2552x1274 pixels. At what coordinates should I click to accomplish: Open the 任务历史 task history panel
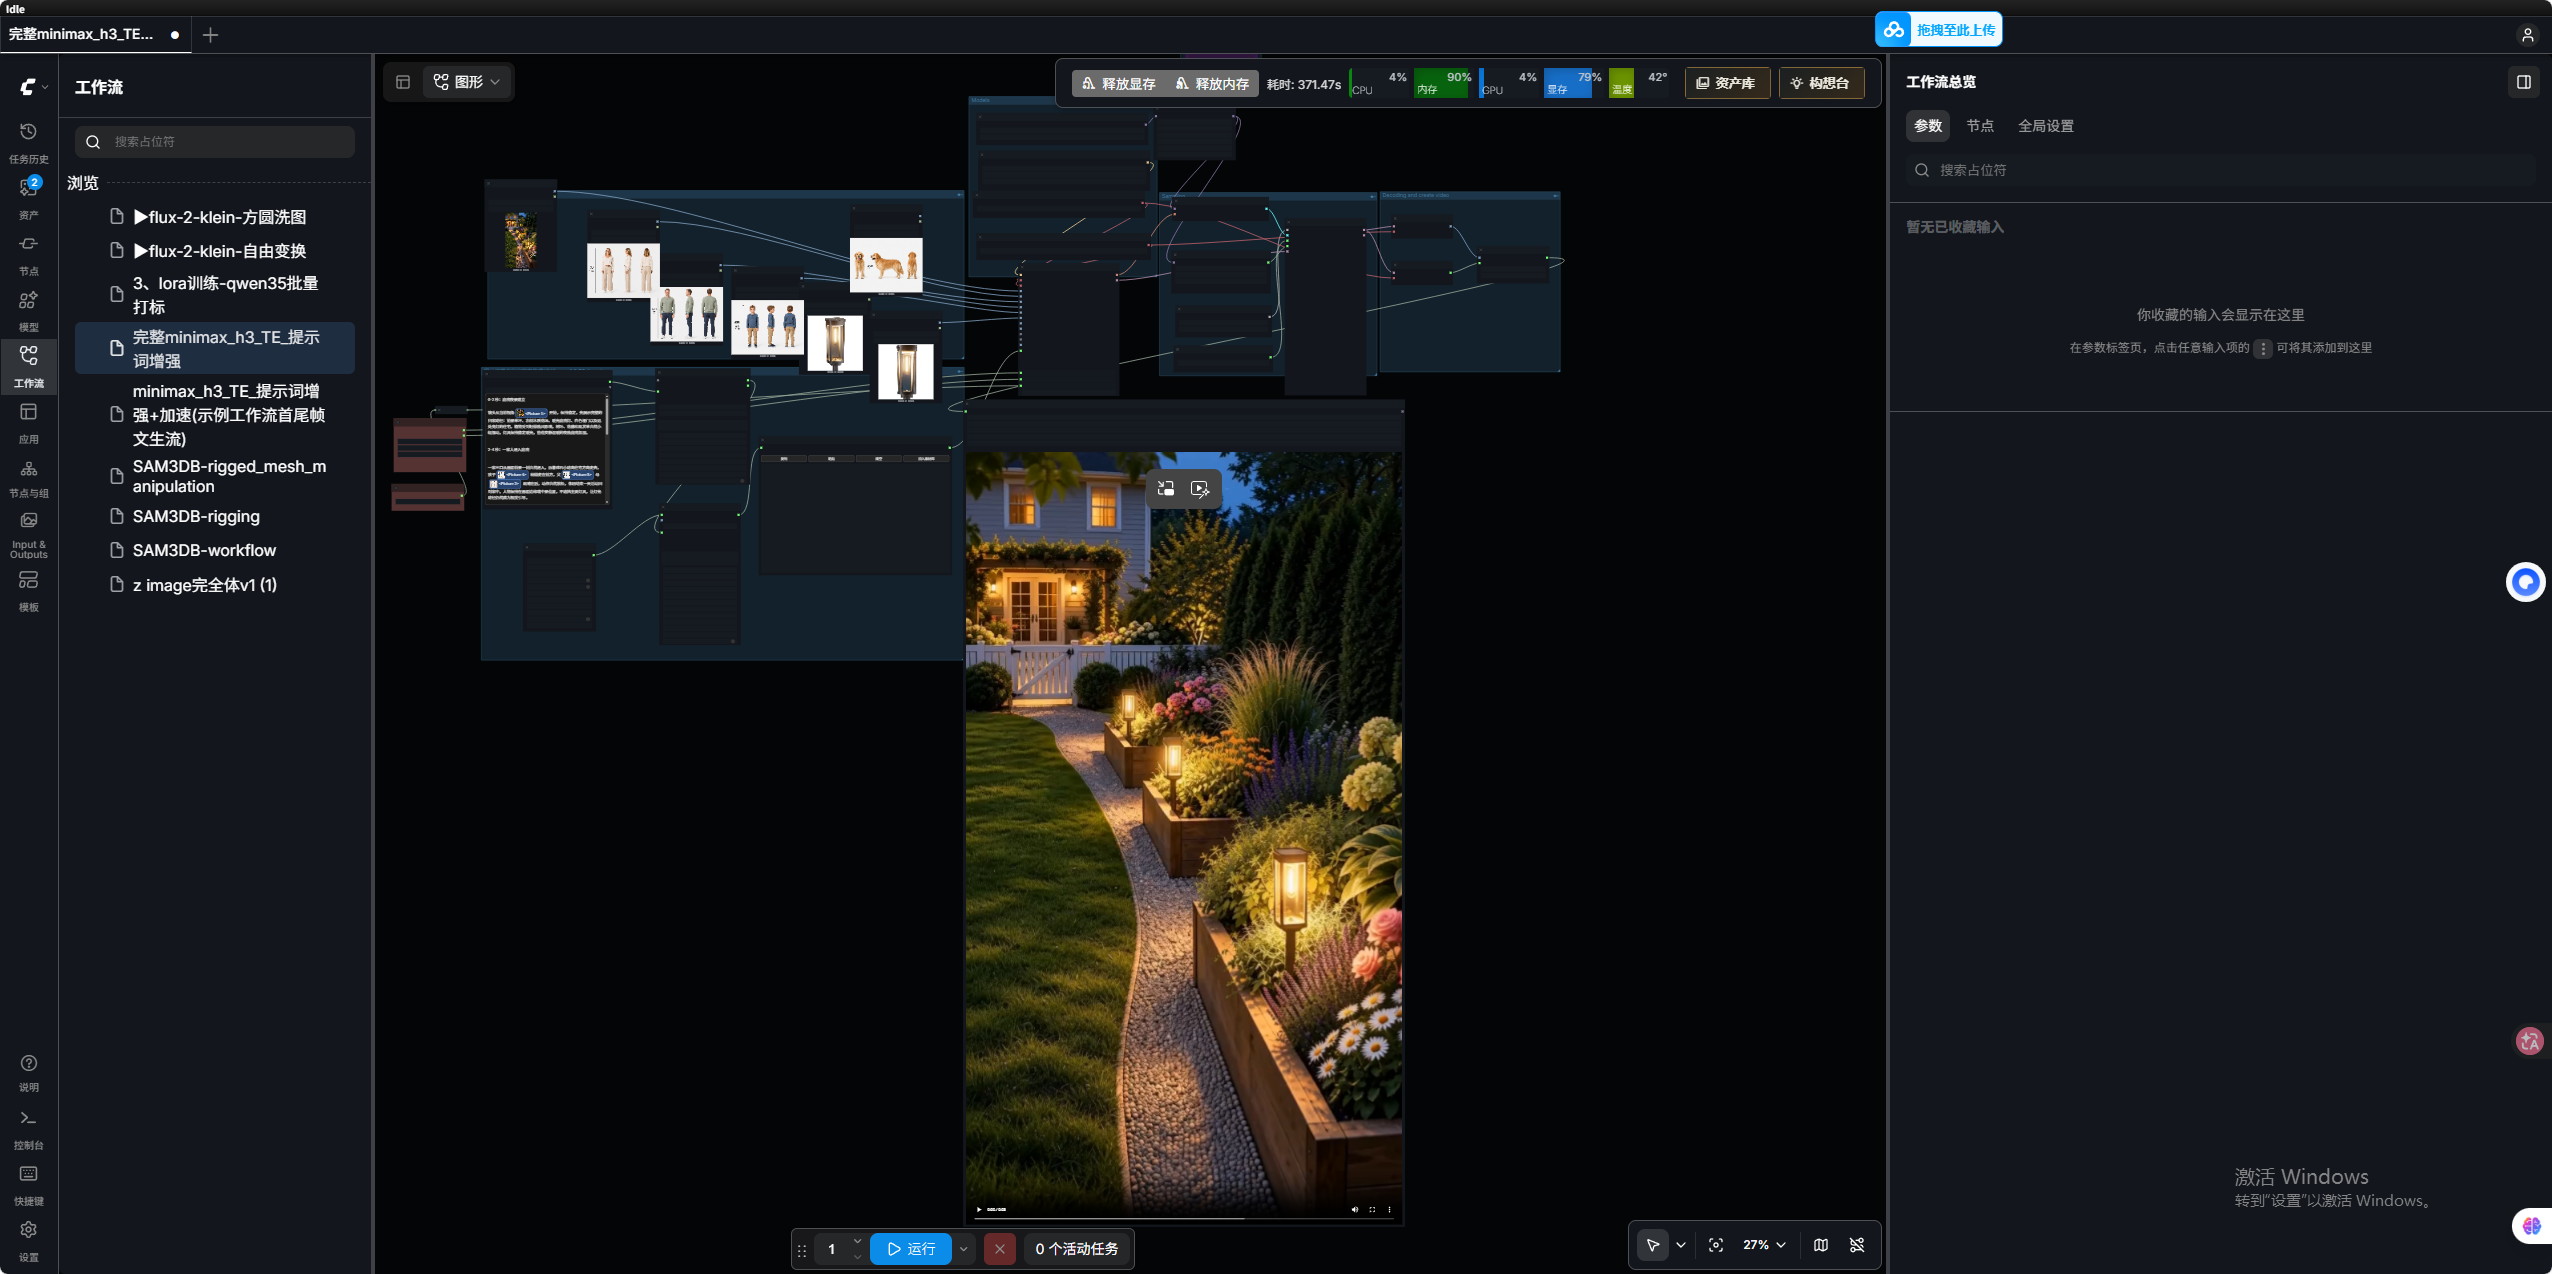click(x=28, y=142)
